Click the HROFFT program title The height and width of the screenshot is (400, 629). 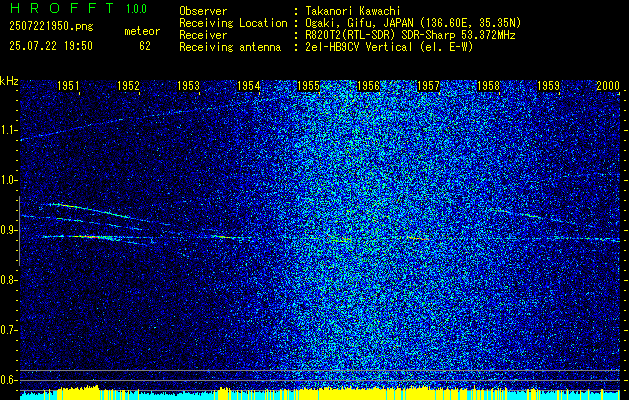(62, 8)
